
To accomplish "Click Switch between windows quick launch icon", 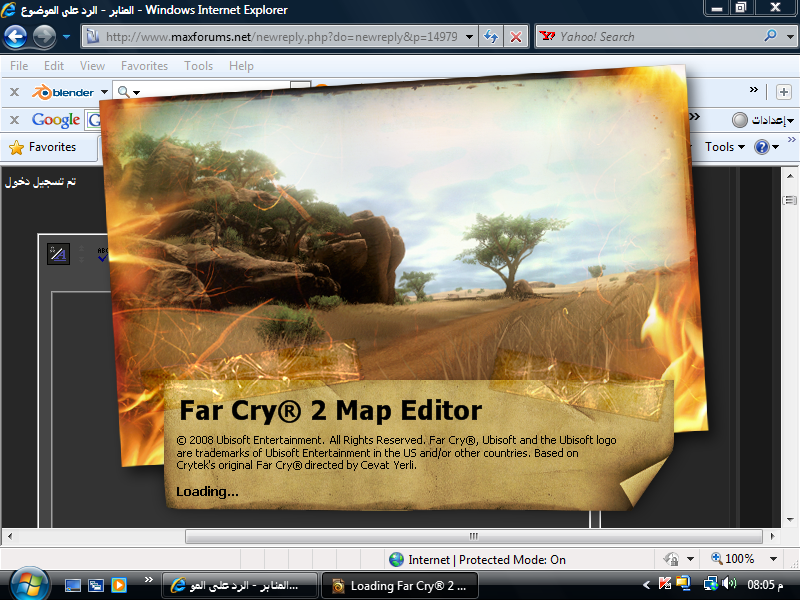I will coord(96,585).
